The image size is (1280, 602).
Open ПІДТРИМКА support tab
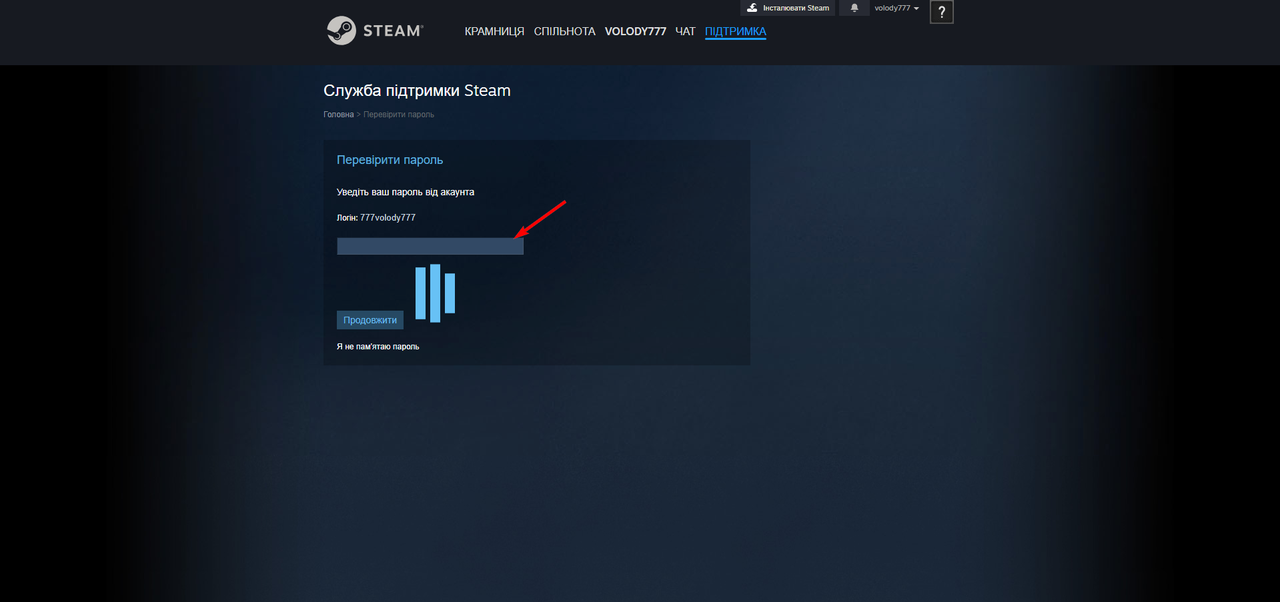pyautogui.click(x=735, y=32)
